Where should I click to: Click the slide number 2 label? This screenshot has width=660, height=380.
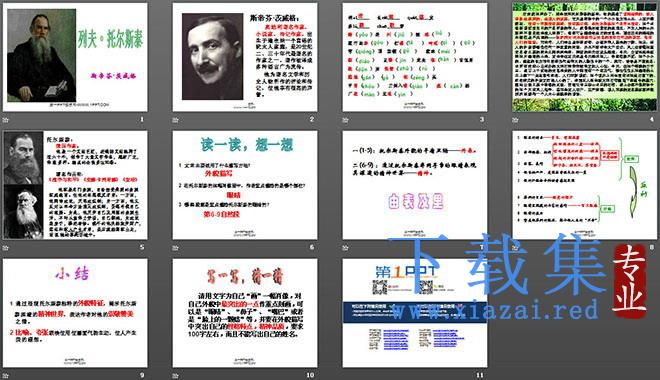pos(312,120)
